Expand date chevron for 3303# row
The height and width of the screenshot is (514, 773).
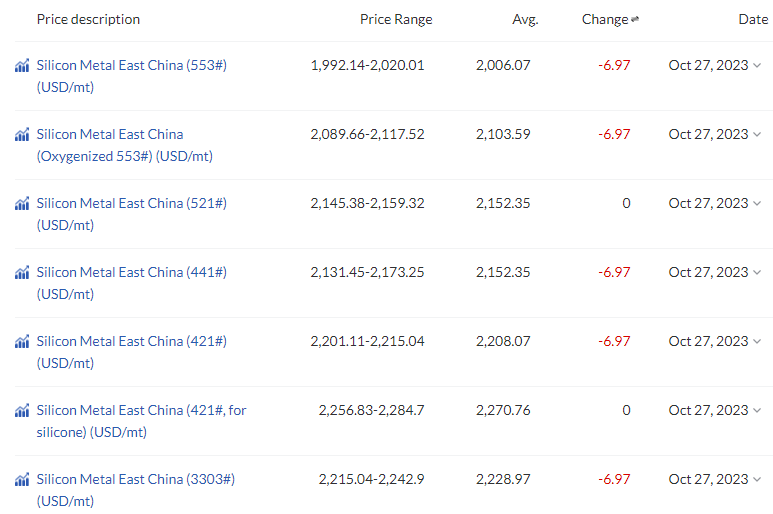pos(757,480)
